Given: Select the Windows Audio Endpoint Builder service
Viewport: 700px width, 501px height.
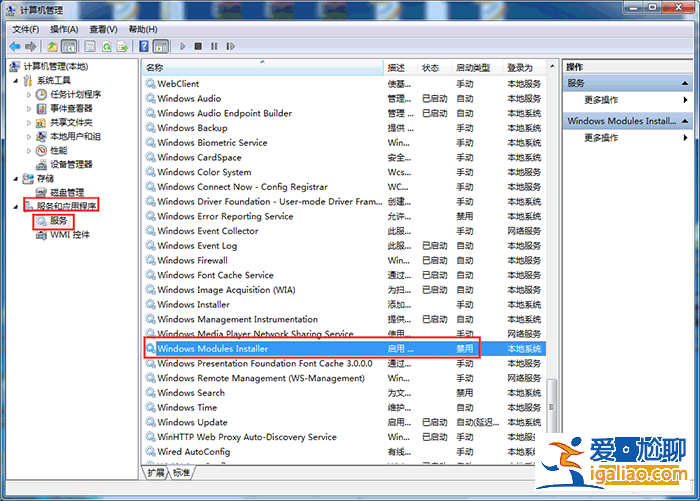Looking at the screenshot, I should tap(345, 113).
